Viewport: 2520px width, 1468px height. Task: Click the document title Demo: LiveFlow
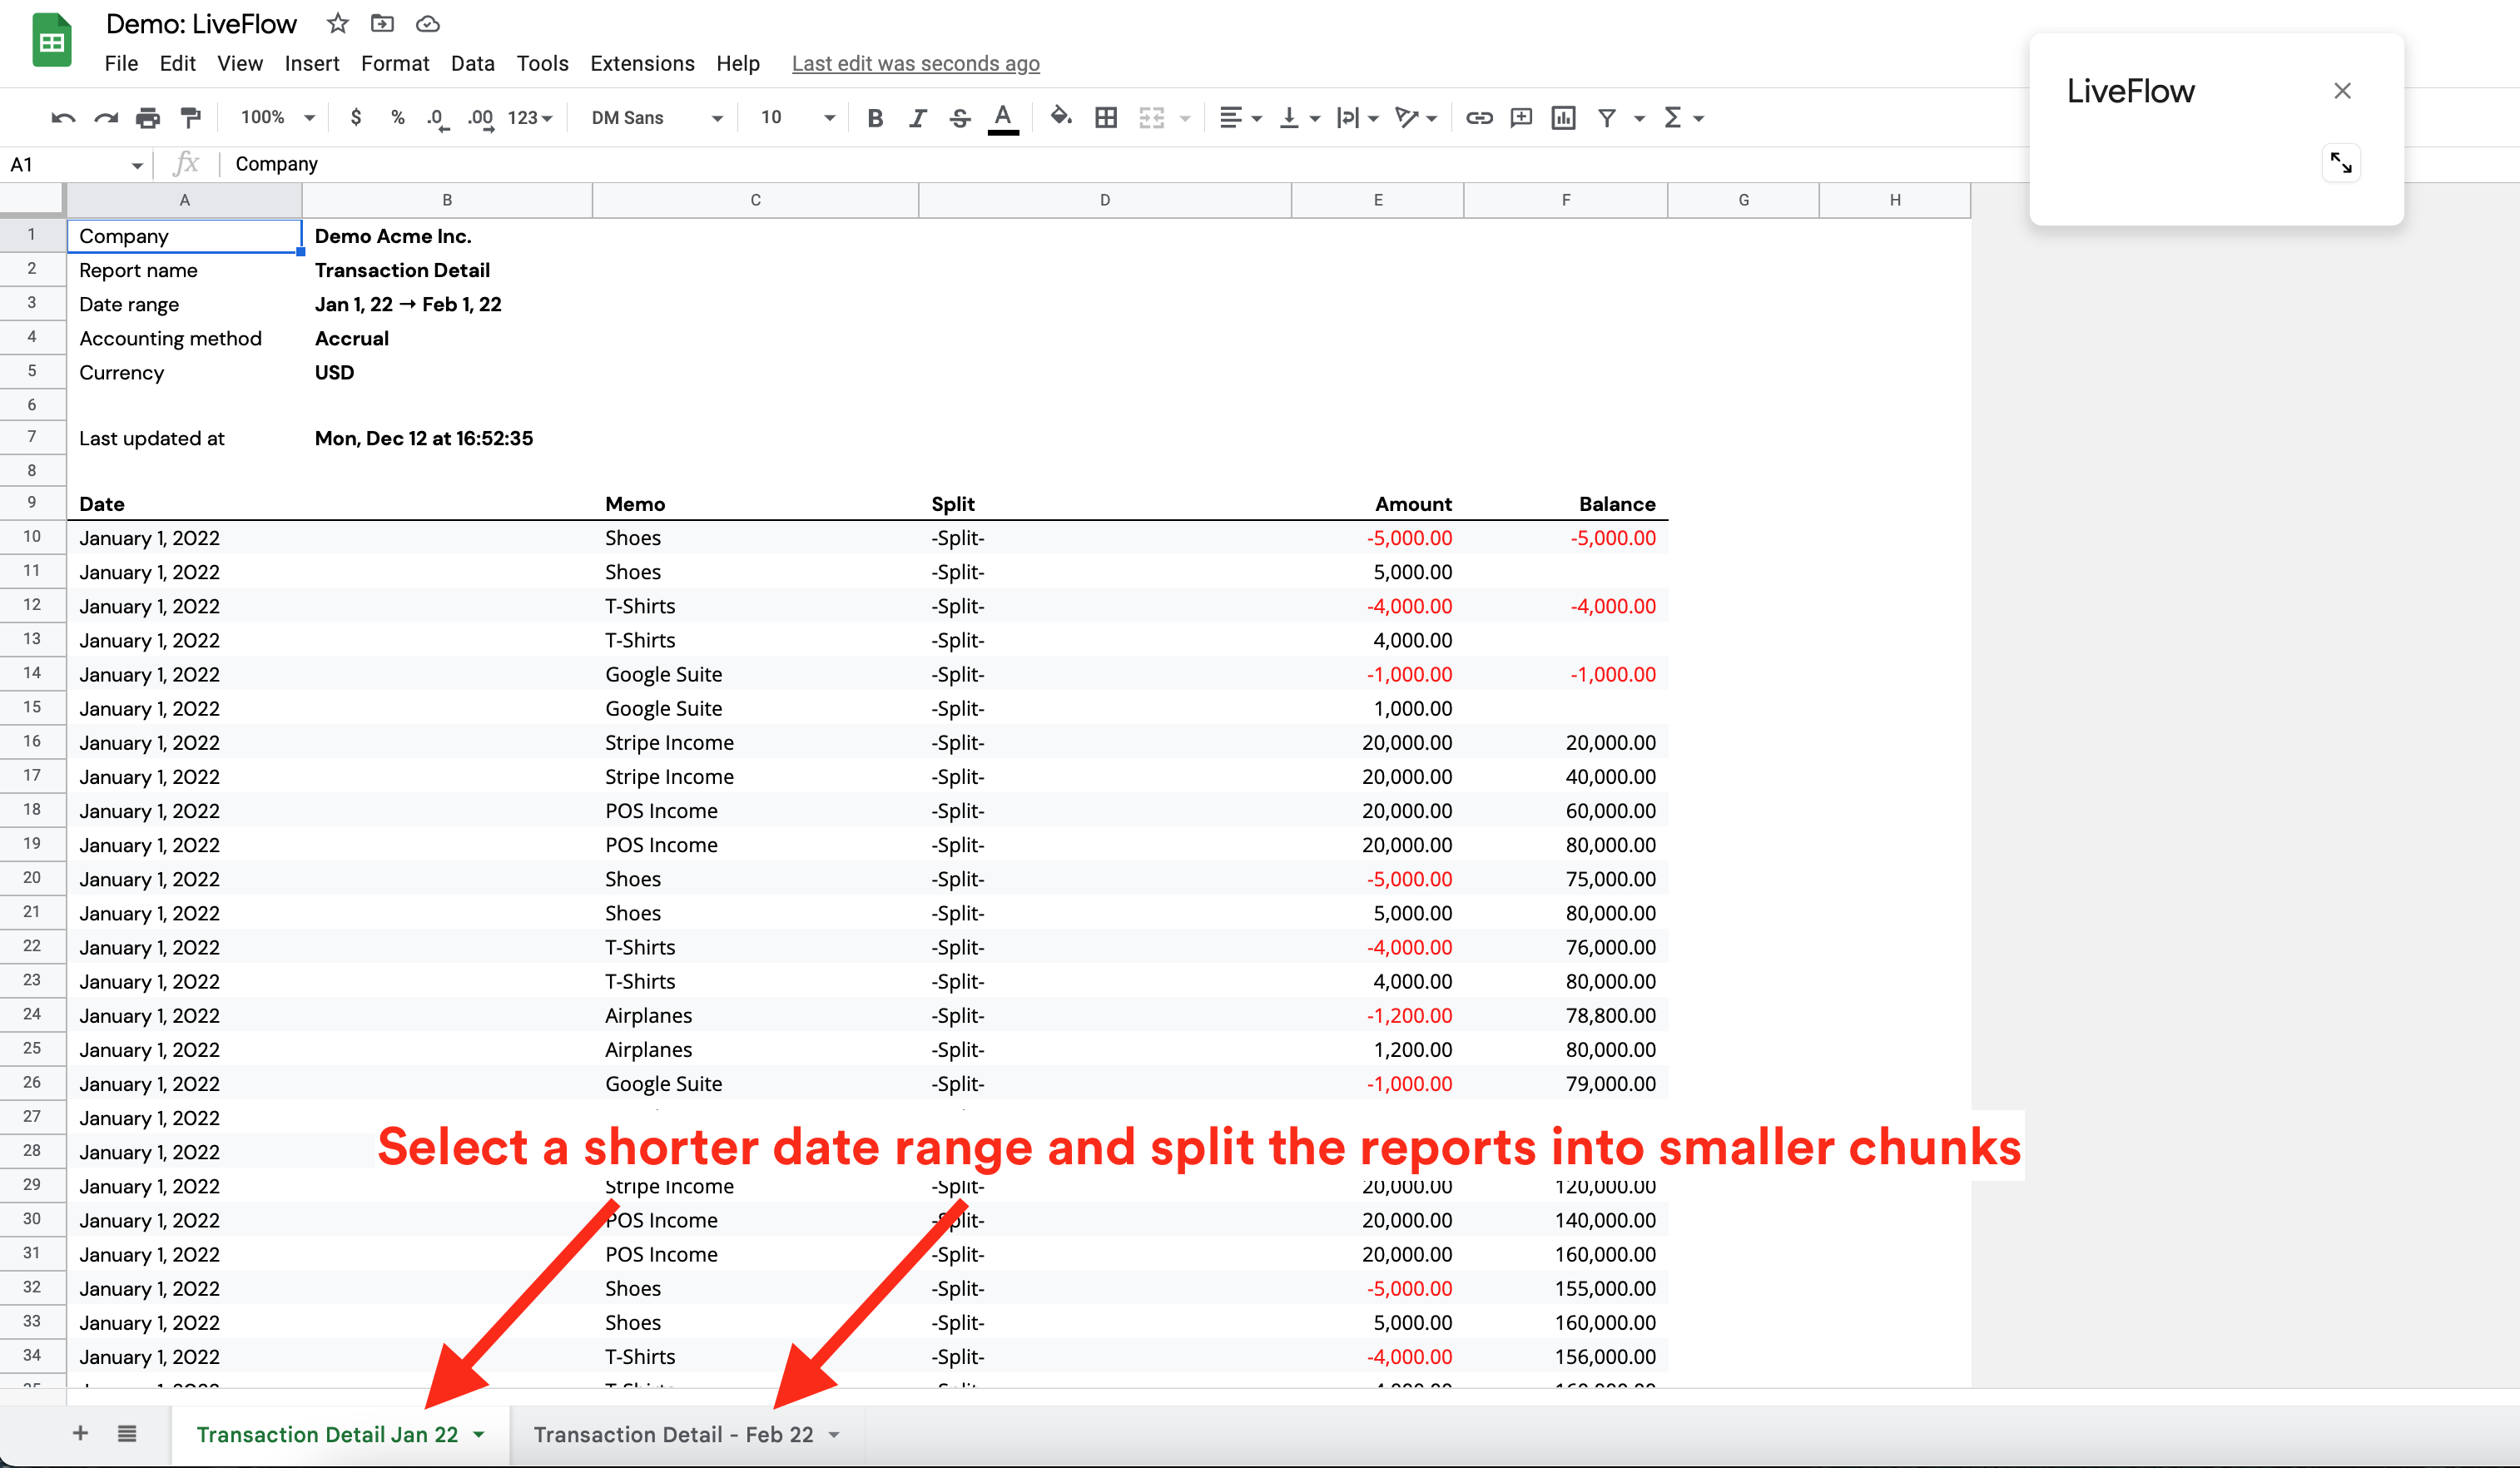(201, 24)
